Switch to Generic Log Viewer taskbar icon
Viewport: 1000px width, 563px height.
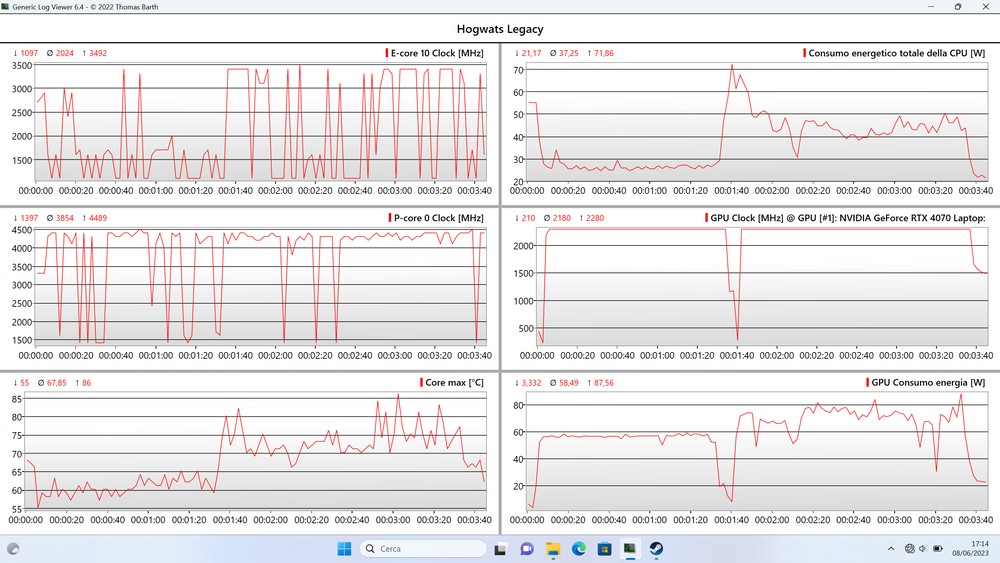[x=630, y=548]
